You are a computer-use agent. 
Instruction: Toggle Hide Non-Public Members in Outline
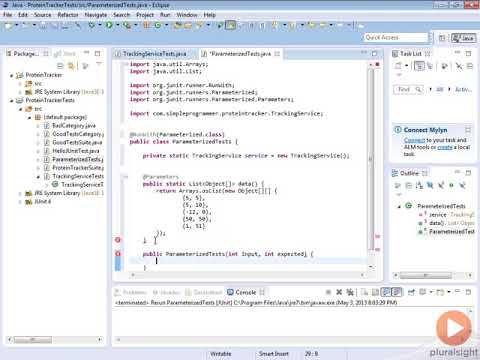click(451, 185)
